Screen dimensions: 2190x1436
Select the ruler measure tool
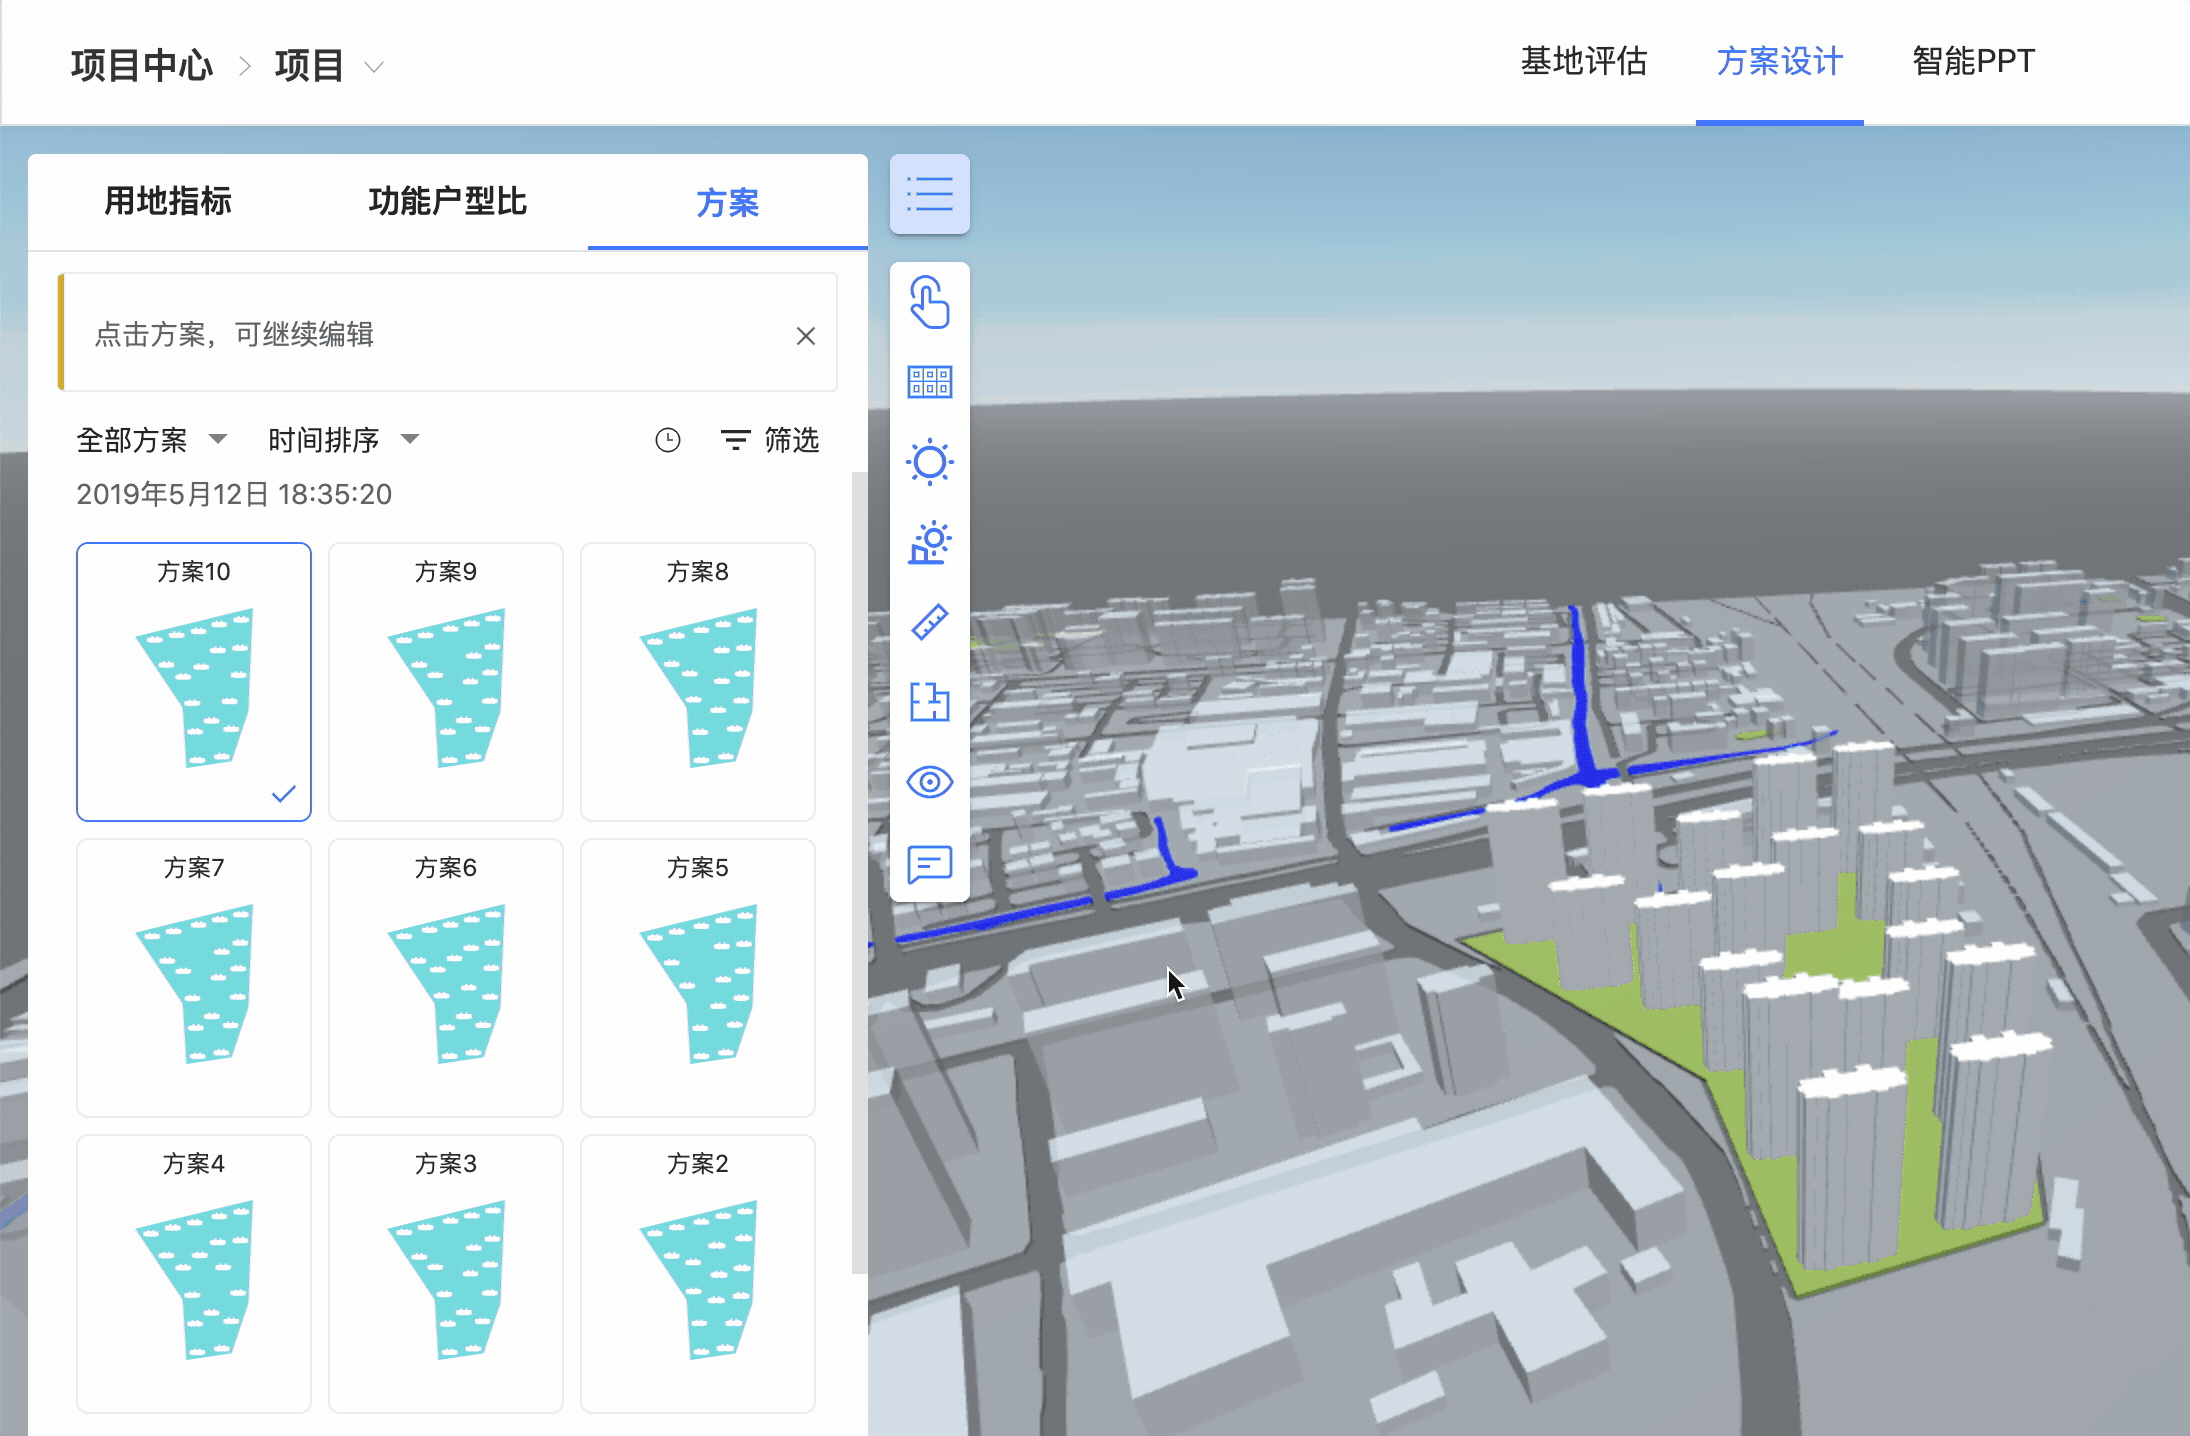[929, 622]
